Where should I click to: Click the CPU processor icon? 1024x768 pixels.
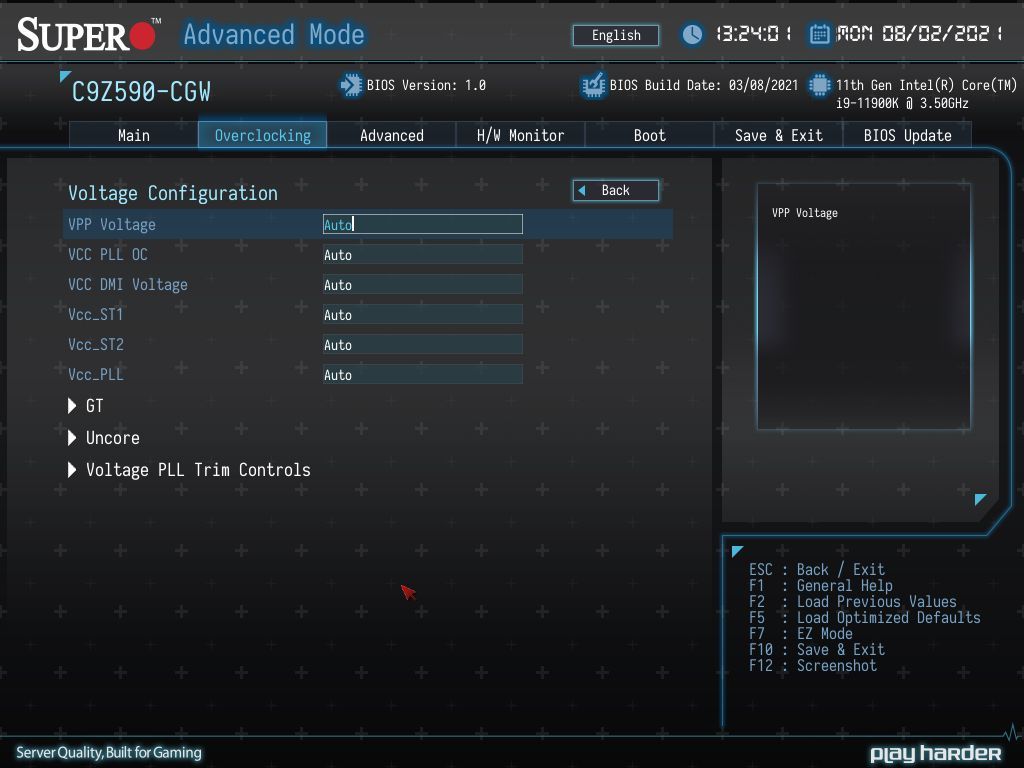click(819, 86)
